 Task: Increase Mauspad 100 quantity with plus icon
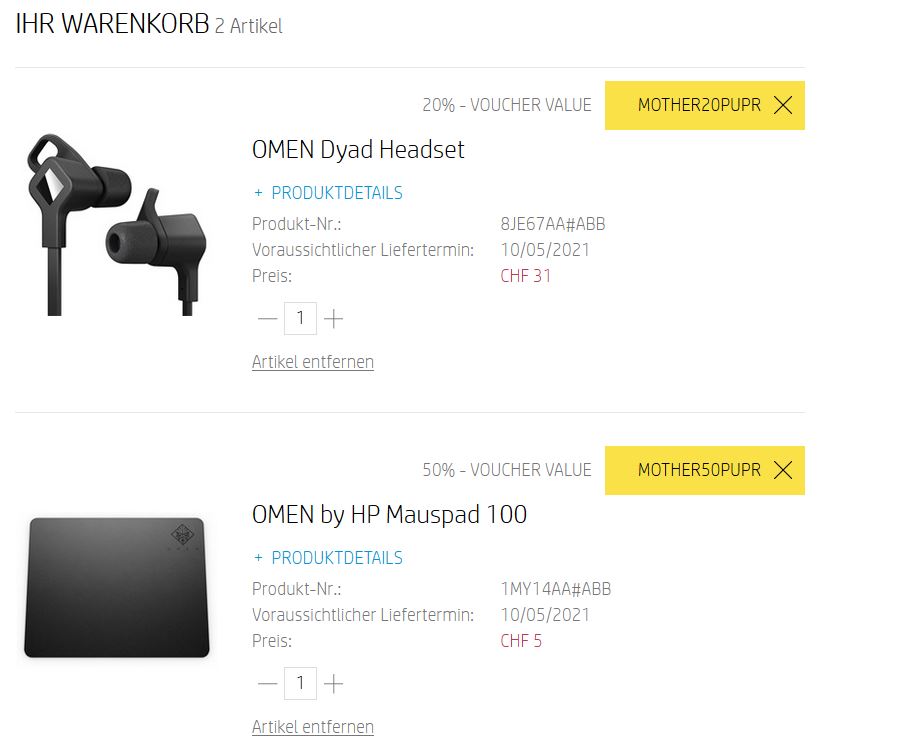[x=333, y=683]
